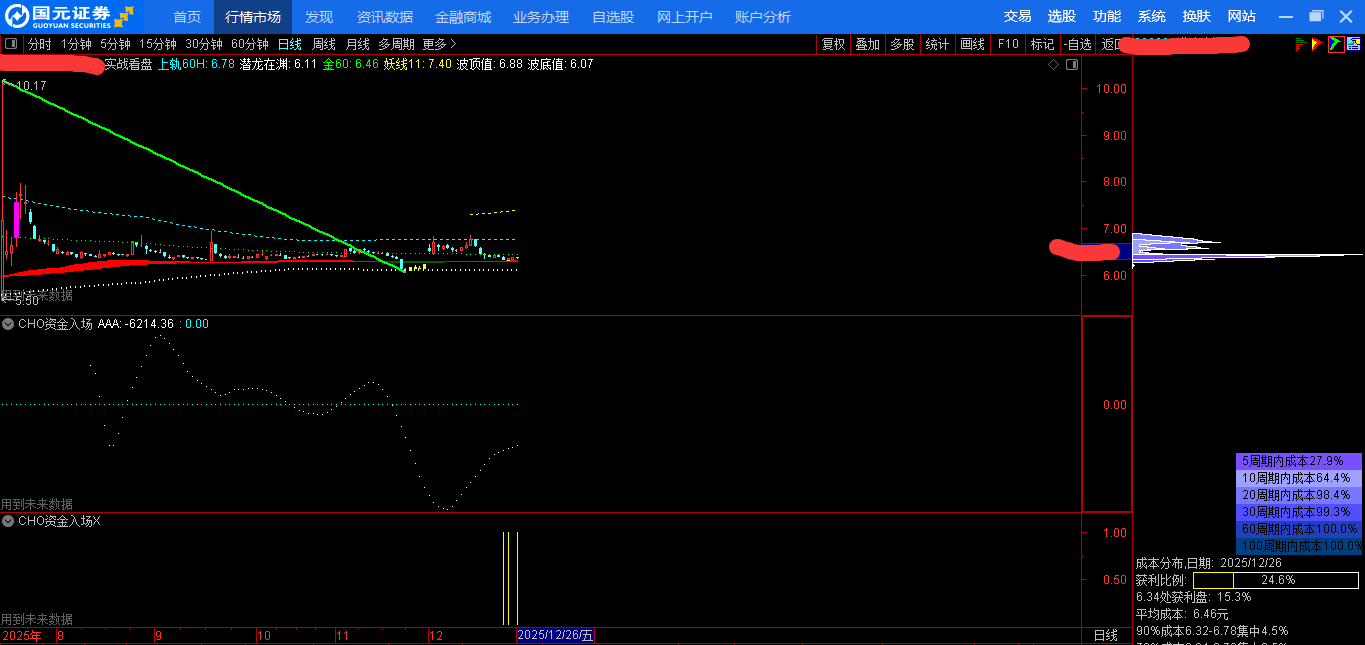1365x645 pixels.
Task: Click the 获利比例 24.6% progress bar
Action: point(1276,580)
